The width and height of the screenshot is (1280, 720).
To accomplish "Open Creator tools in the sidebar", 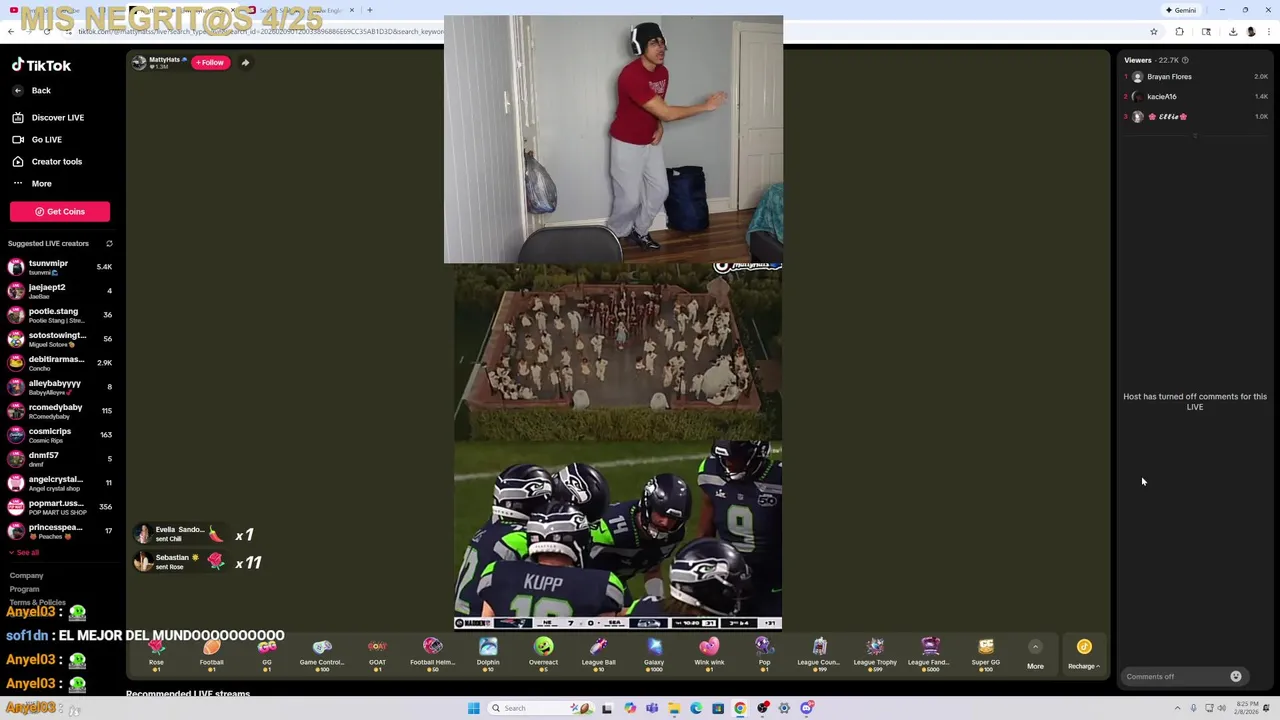I will 47,162.
